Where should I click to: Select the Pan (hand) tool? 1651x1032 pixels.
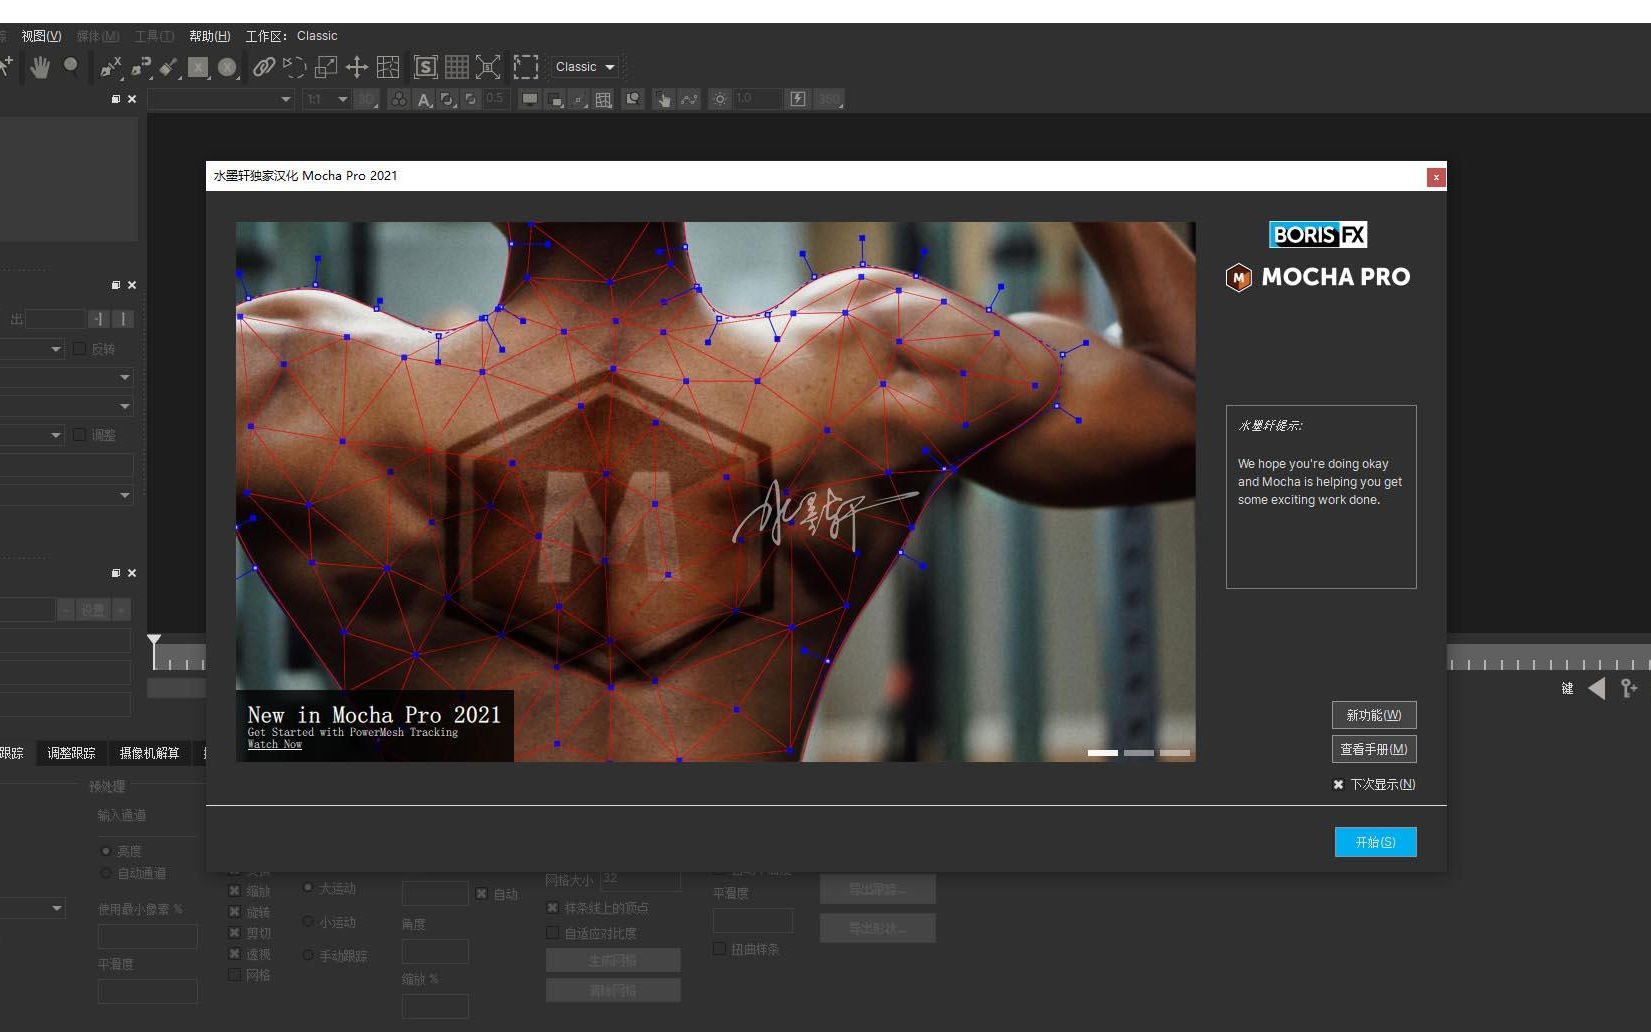click(x=40, y=66)
